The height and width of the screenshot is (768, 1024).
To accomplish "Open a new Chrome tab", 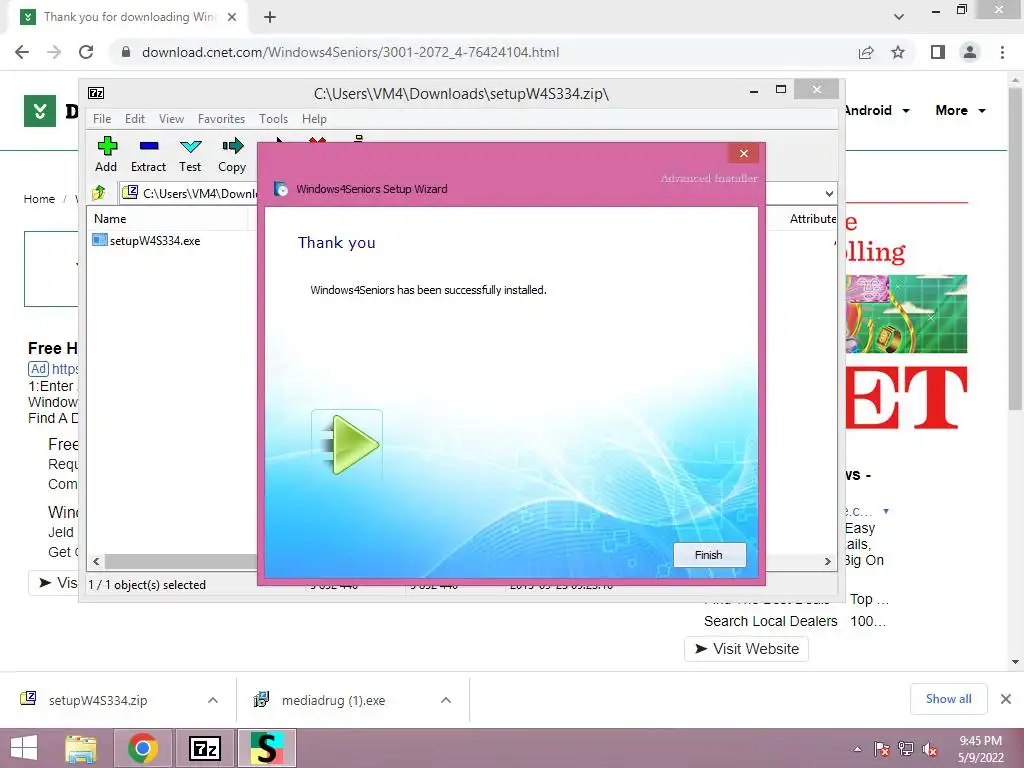I will tap(270, 17).
